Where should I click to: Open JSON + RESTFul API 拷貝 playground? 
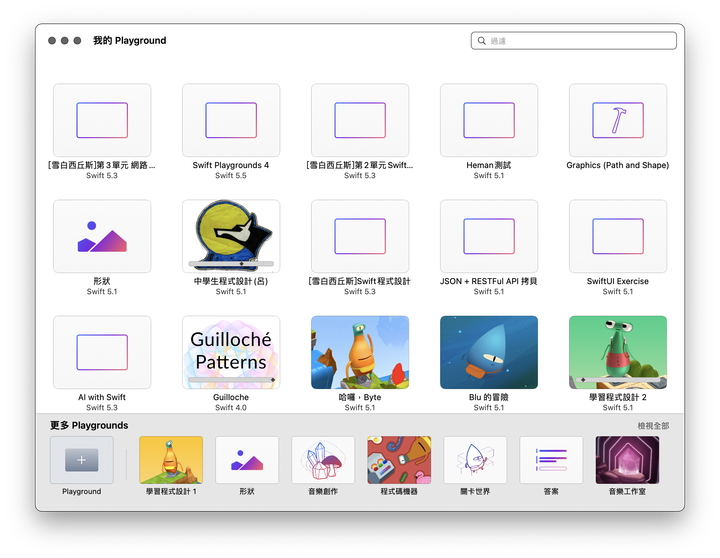coord(488,237)
